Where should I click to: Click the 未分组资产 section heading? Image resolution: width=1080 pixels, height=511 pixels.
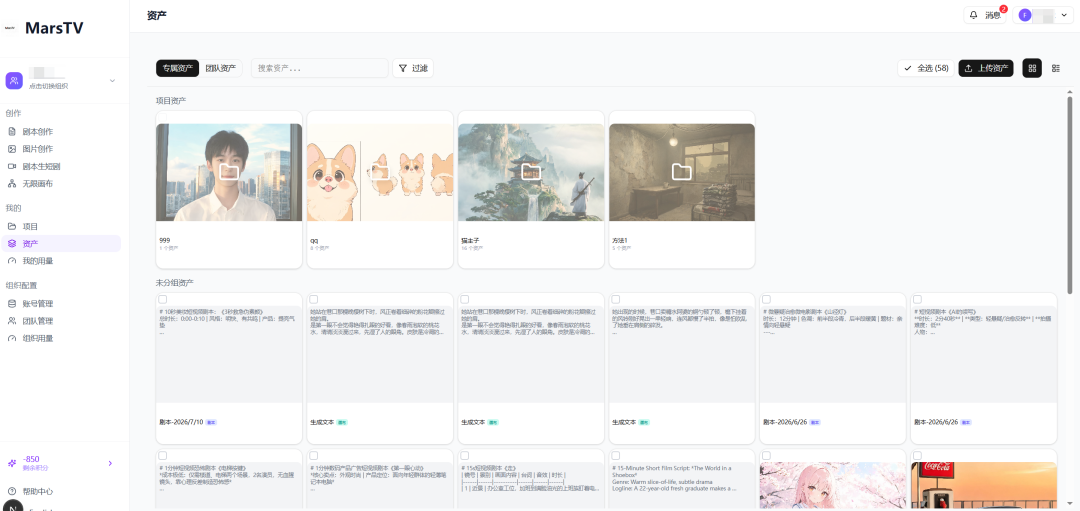175,283
